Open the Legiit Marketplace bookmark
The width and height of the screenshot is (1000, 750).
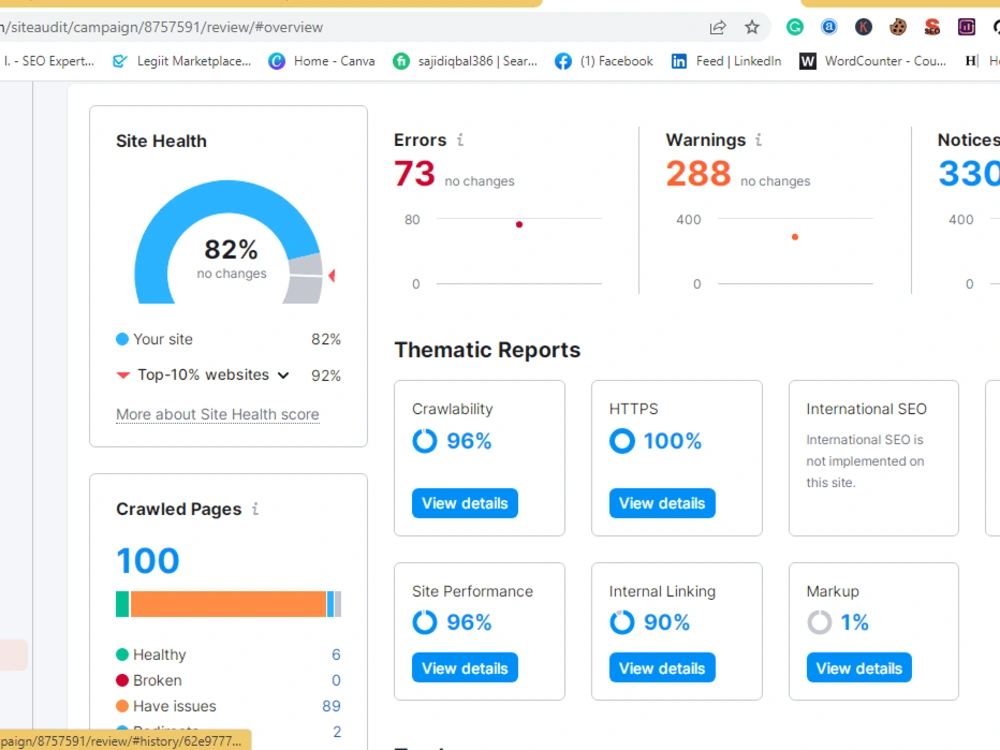[182, 61]
